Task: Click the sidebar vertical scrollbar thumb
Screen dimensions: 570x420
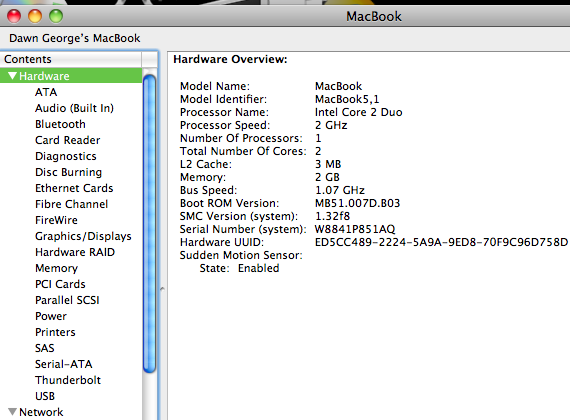Action: click(149, 224)
